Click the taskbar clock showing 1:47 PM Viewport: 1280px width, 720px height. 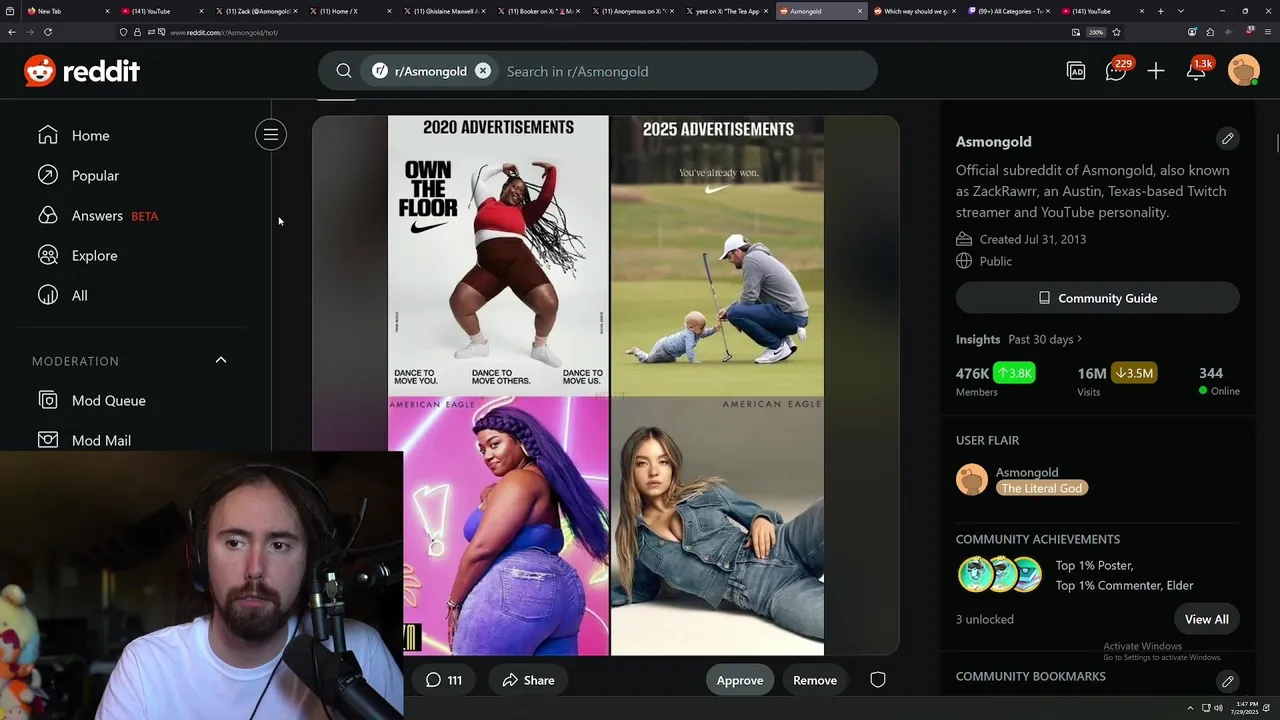pos(1246,708)
